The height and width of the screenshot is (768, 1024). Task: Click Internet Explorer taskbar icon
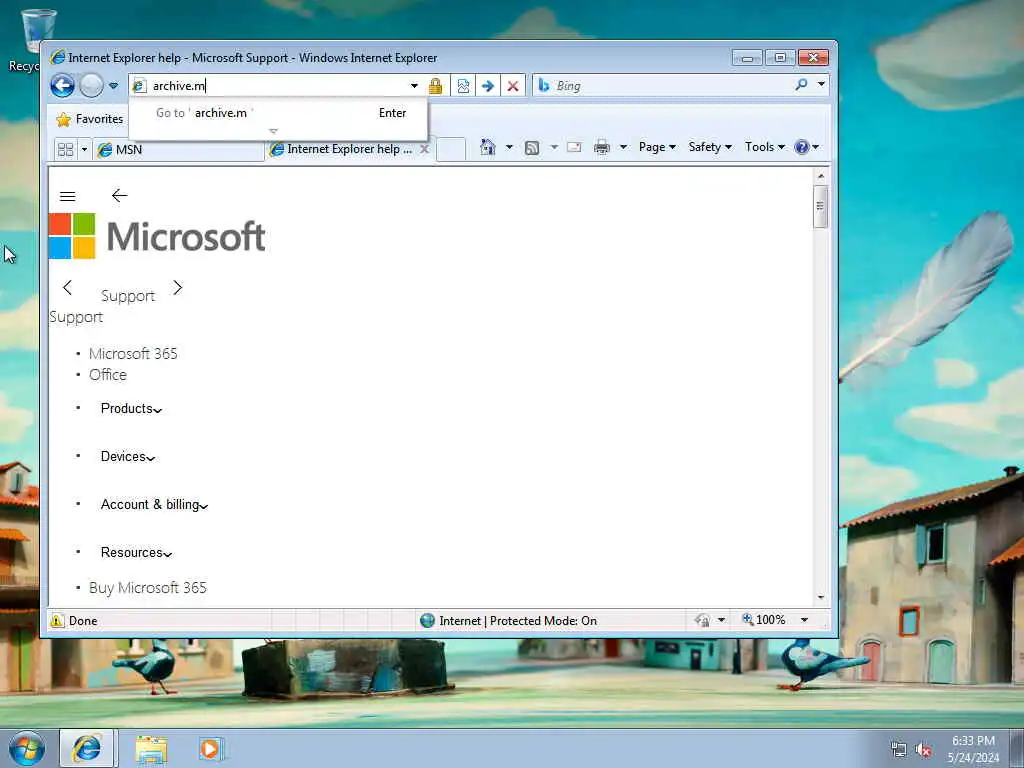point(87,748)
